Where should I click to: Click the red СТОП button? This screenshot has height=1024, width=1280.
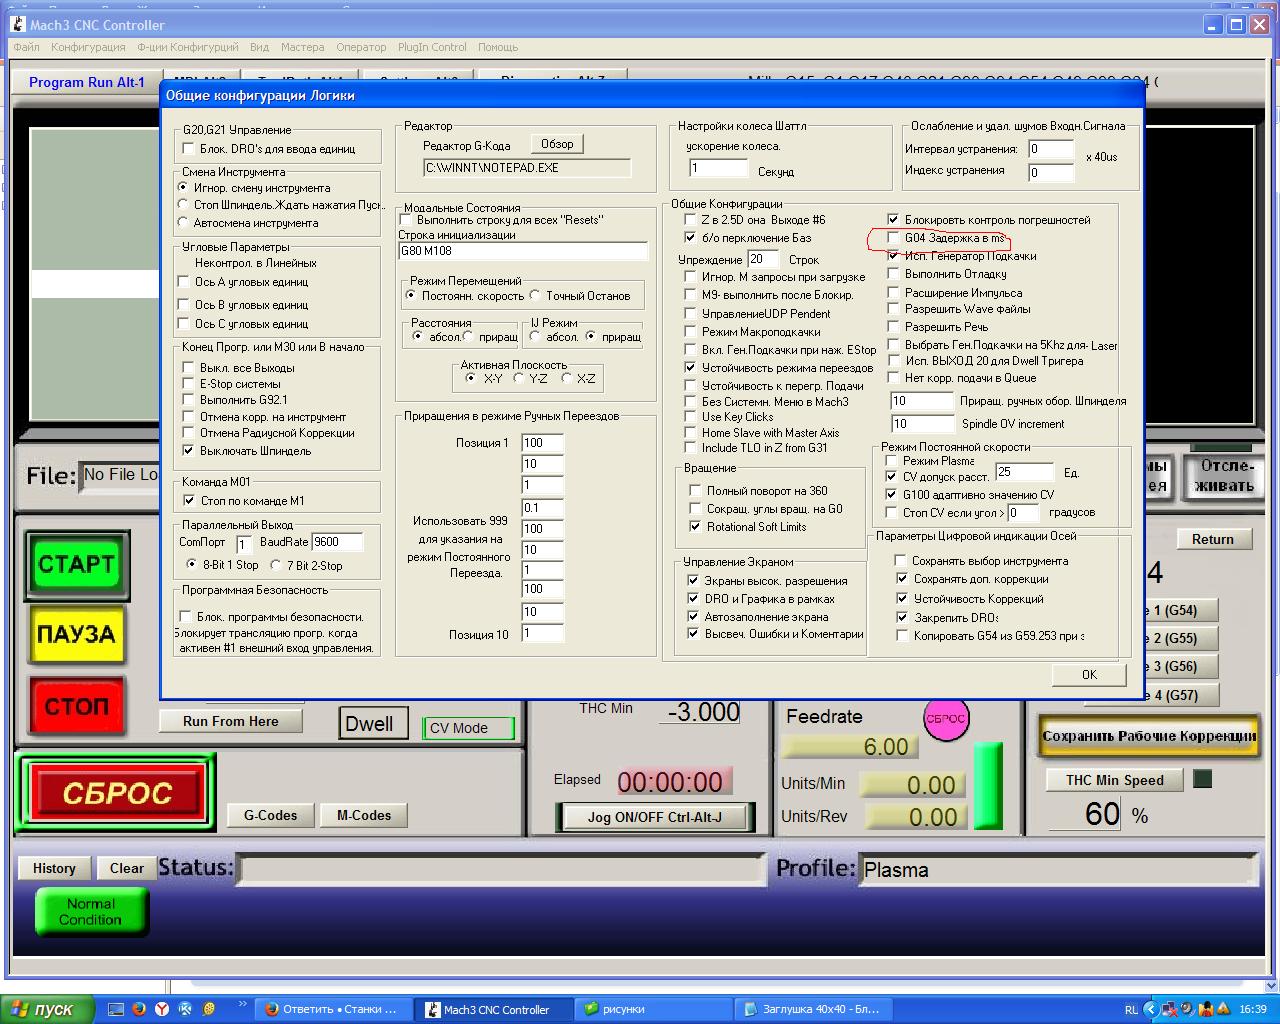click(x=76, y=706)
